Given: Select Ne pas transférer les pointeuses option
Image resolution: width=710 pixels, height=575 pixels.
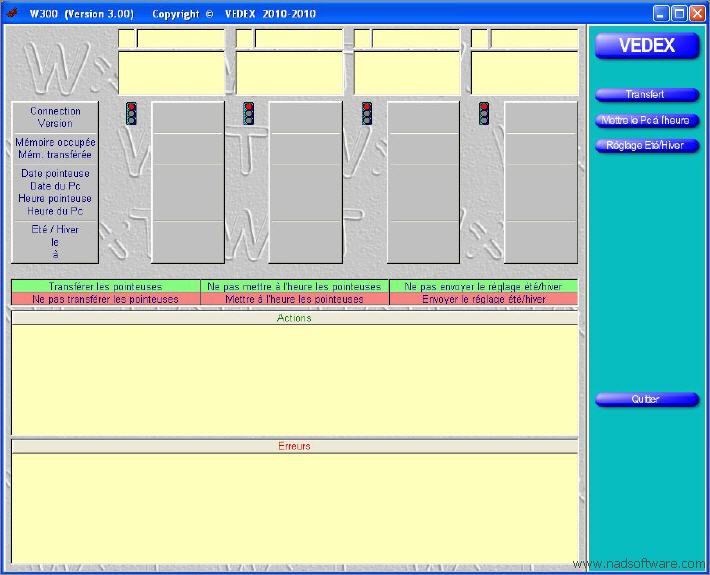Looking at the screenshot, I should pyautogui.click(x=106, y=299).
